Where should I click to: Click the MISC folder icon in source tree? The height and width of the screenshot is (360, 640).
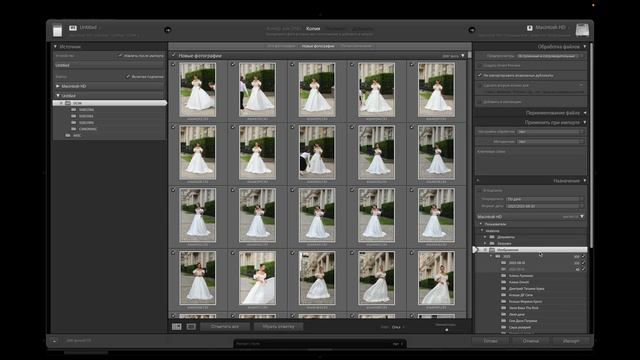pos(68,136)
